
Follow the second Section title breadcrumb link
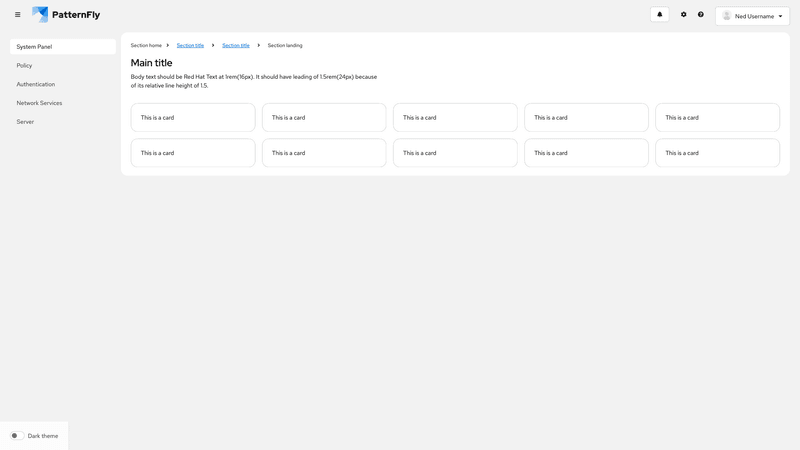236,45
